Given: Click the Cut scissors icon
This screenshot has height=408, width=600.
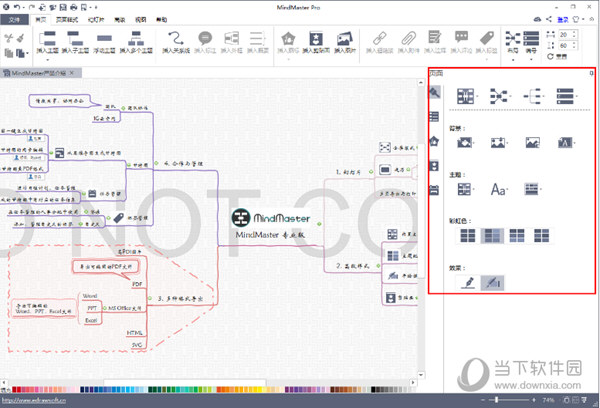Looking at the screenshot, I should tap(8, 38).
